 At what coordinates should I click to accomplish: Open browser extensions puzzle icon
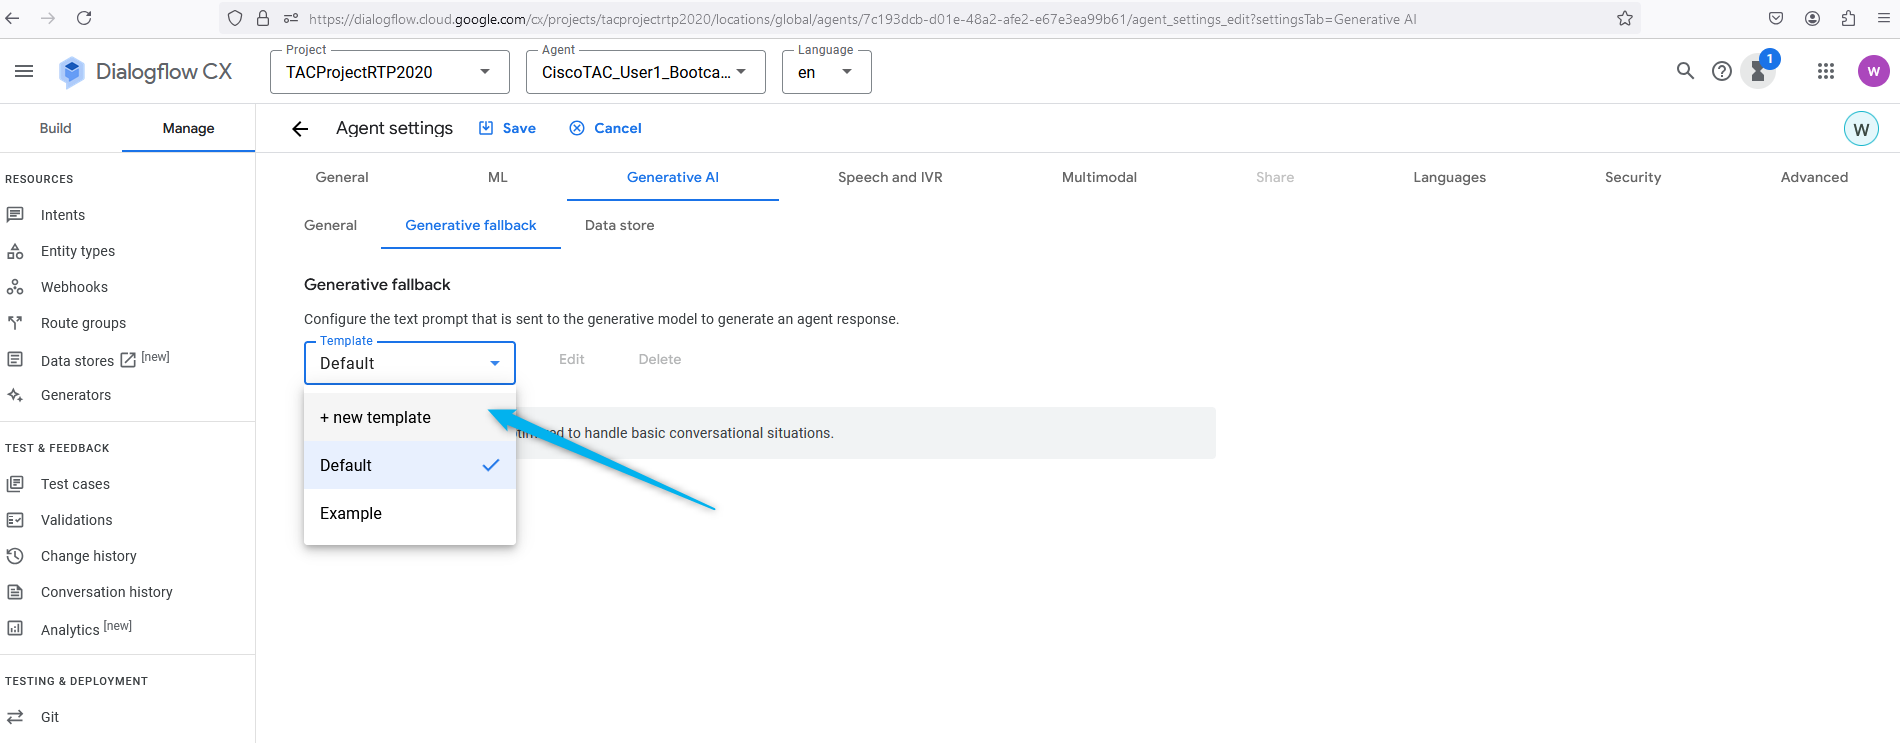(1848, 18)
